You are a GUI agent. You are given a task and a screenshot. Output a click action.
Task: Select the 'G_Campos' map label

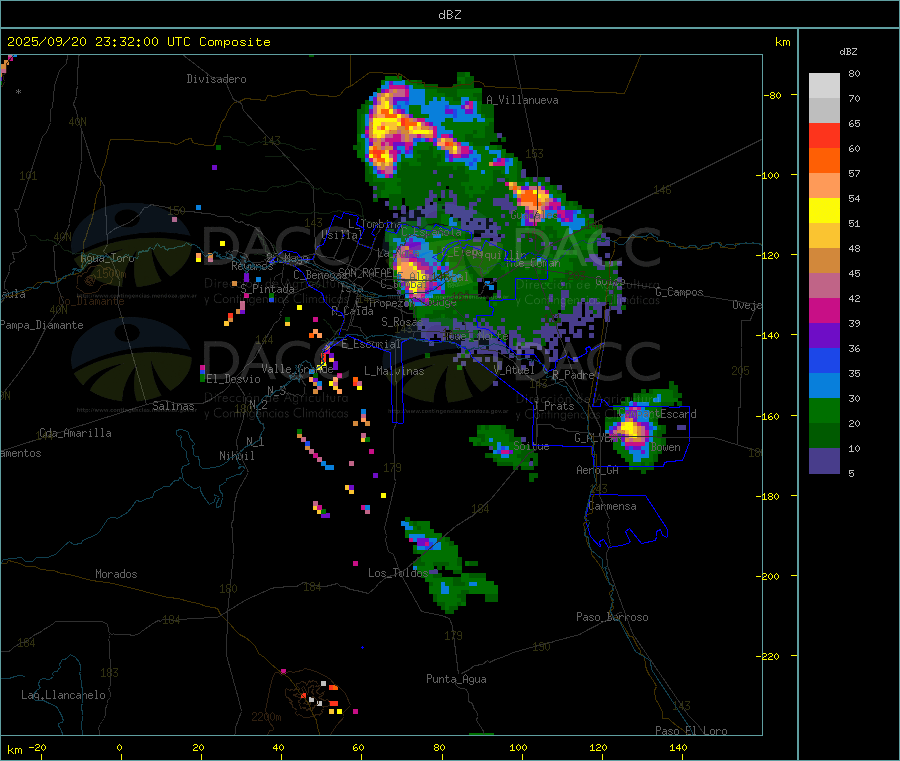680,292
